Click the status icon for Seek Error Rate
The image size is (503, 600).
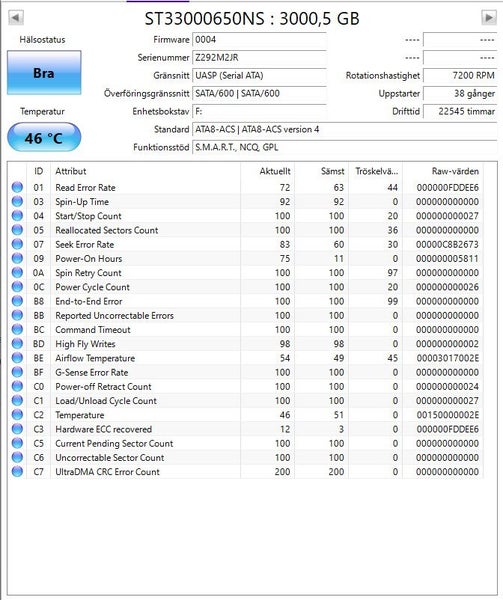click(x=17, y=244)
